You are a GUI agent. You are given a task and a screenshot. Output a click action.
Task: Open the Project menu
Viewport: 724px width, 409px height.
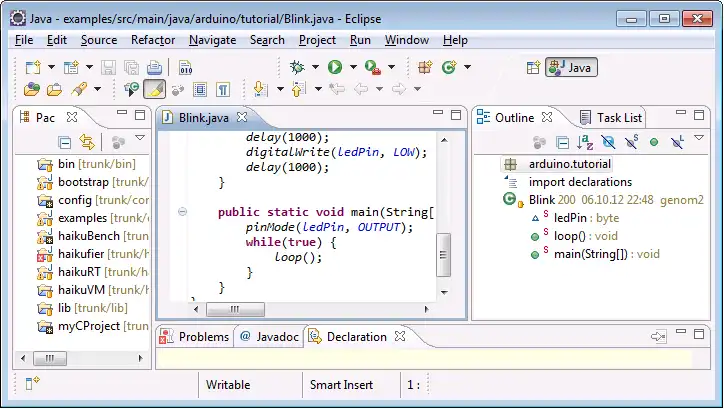point(317,40)
